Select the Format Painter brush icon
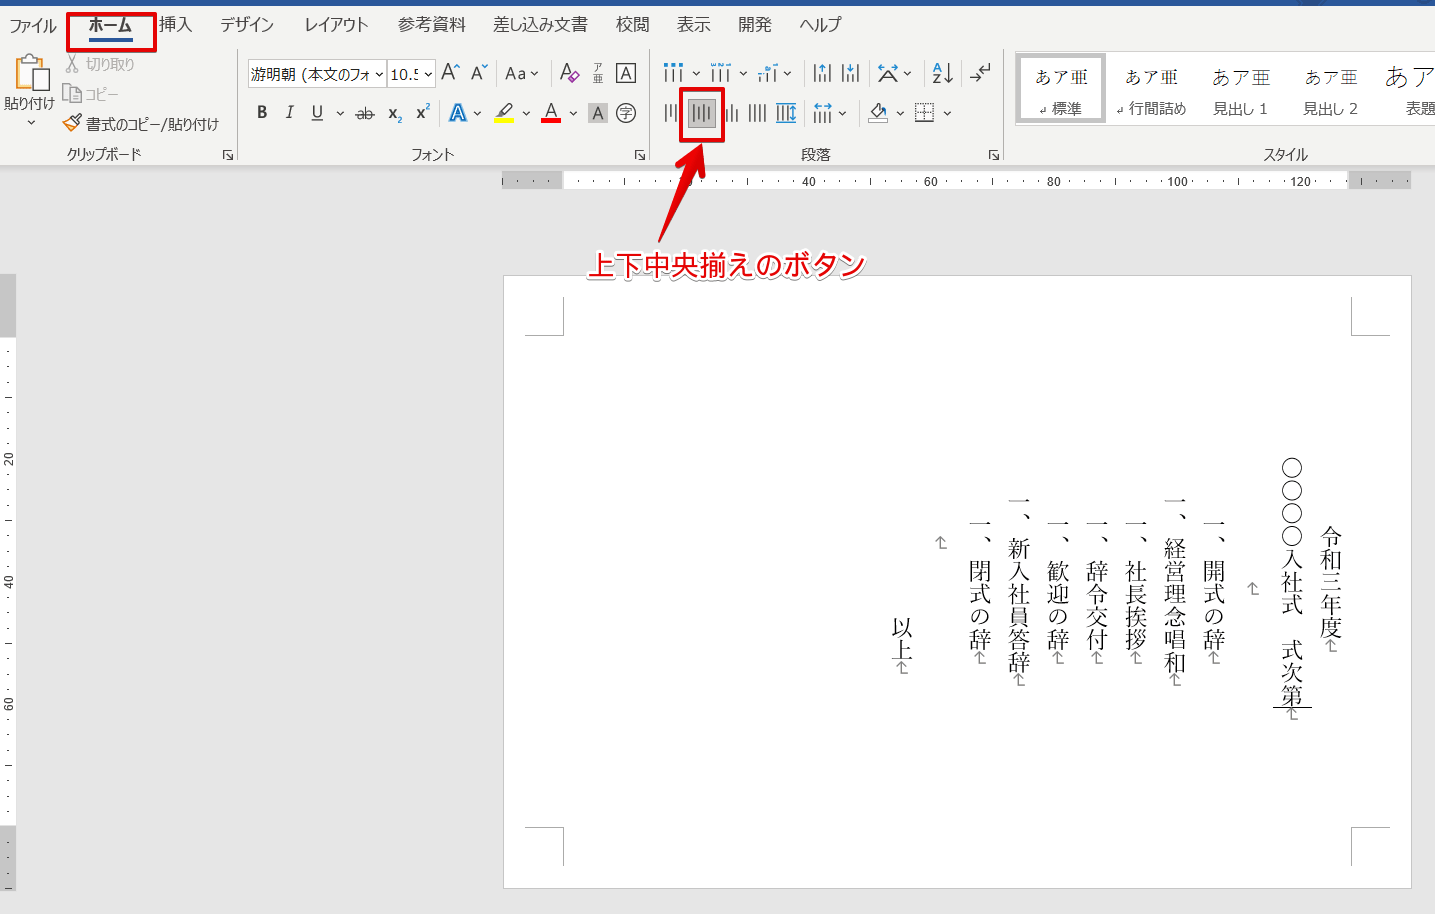 (72, 123)
